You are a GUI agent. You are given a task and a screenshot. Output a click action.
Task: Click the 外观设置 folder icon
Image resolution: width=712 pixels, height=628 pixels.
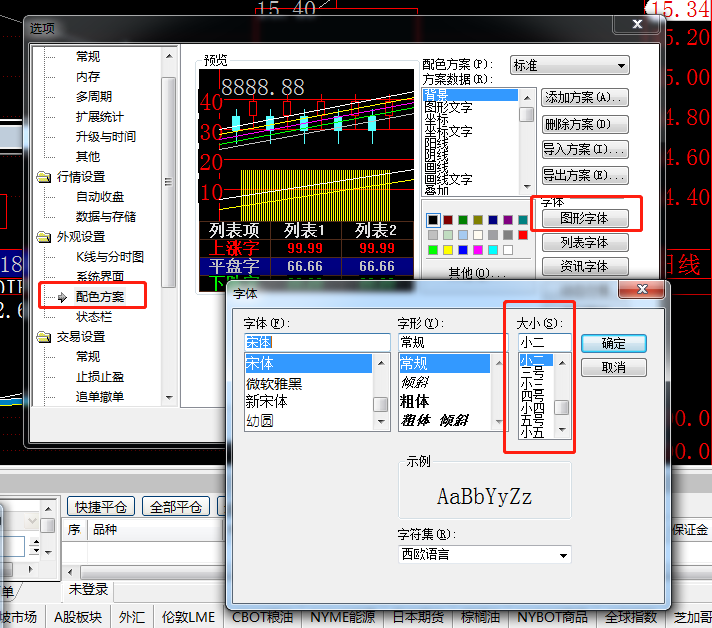[44, 237]
